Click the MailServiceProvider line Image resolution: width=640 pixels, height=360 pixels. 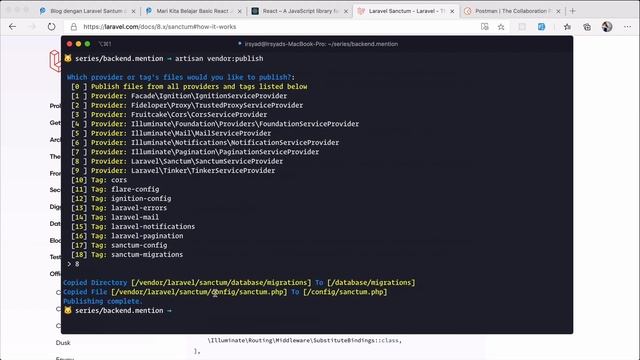click(171, 133)
